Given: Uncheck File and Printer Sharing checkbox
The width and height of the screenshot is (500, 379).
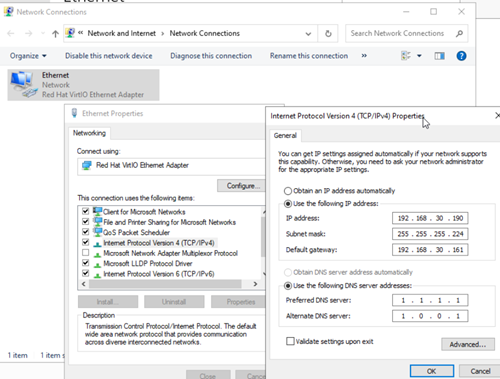Looking at the screenshot, I should click(86, 221).
